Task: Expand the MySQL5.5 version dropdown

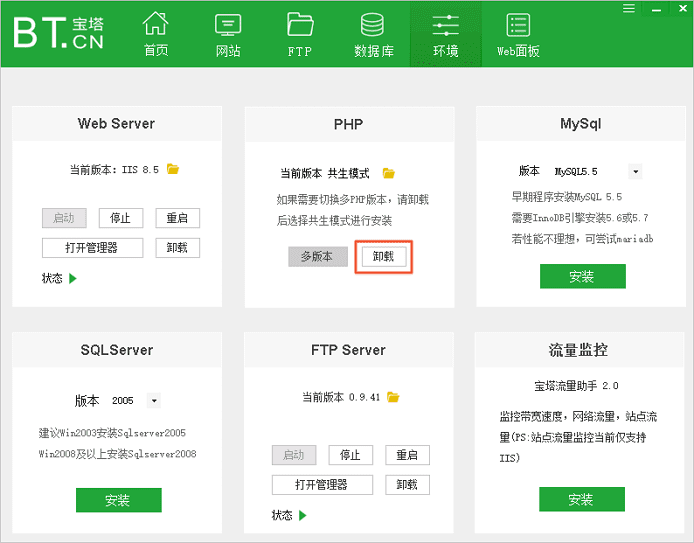Action: 635,172
